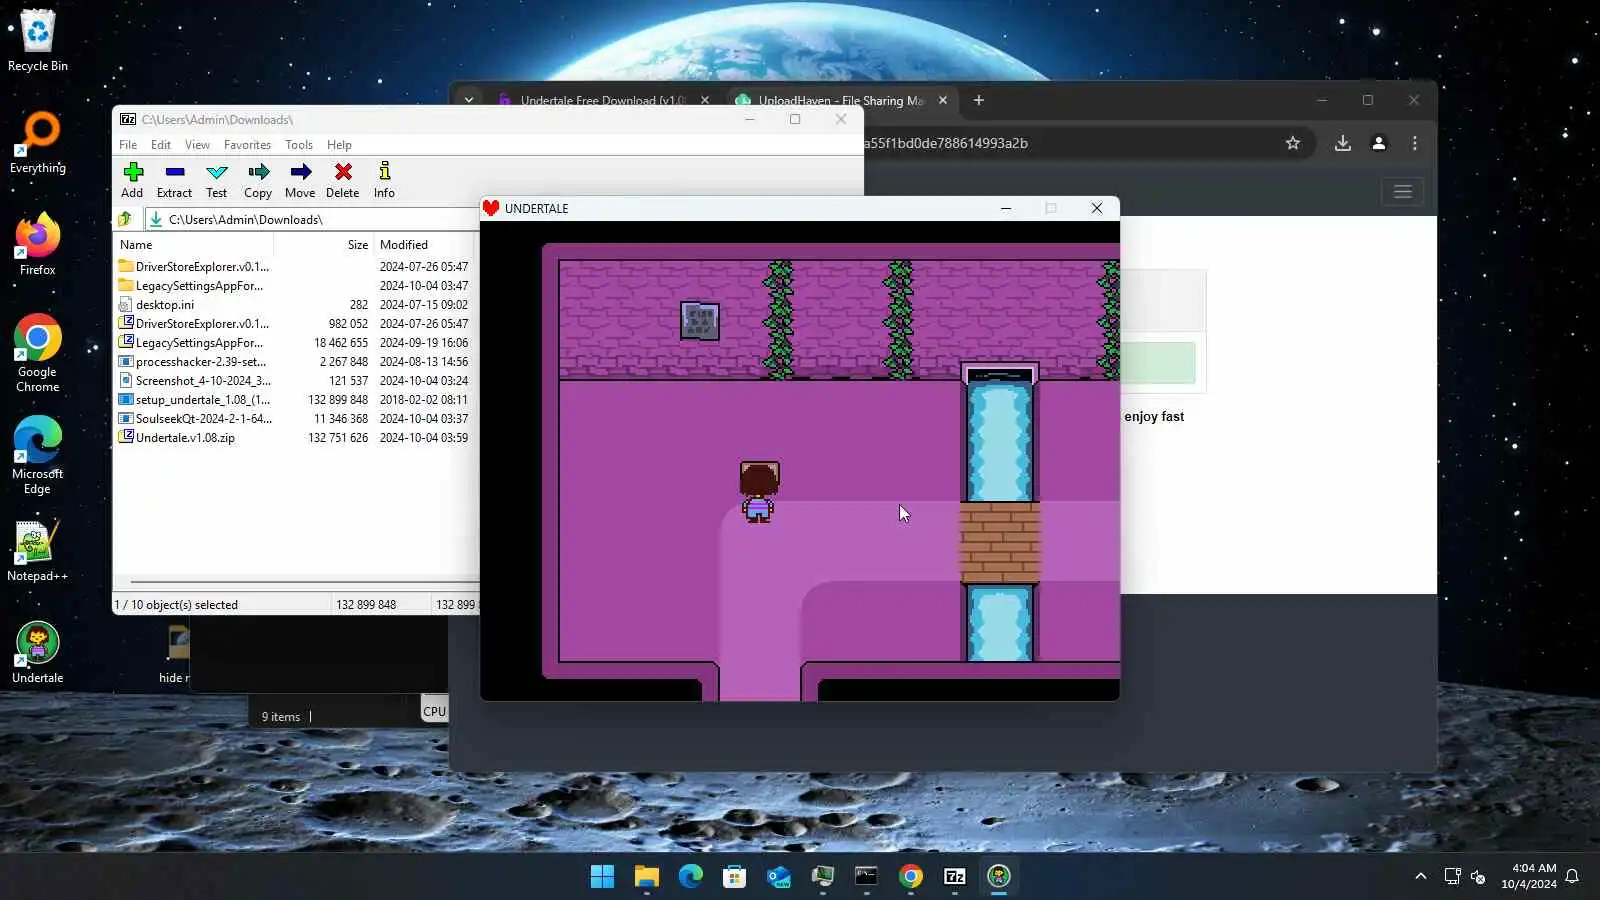Select the Notepad++ desktop shortcut
This screenshot has width=1600, height=900.
coord(38,551)
